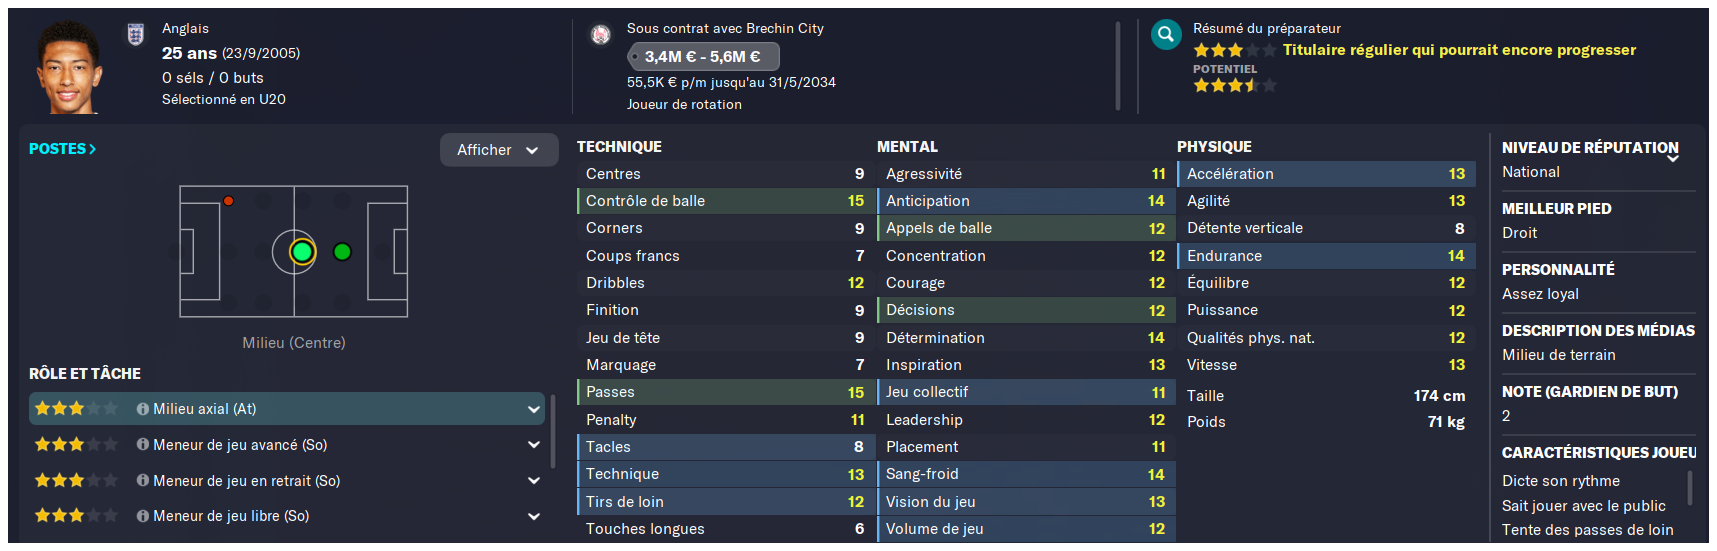Open the Afficher dropdown
This screenshot has height=551, width=1717.
(499, 150)
